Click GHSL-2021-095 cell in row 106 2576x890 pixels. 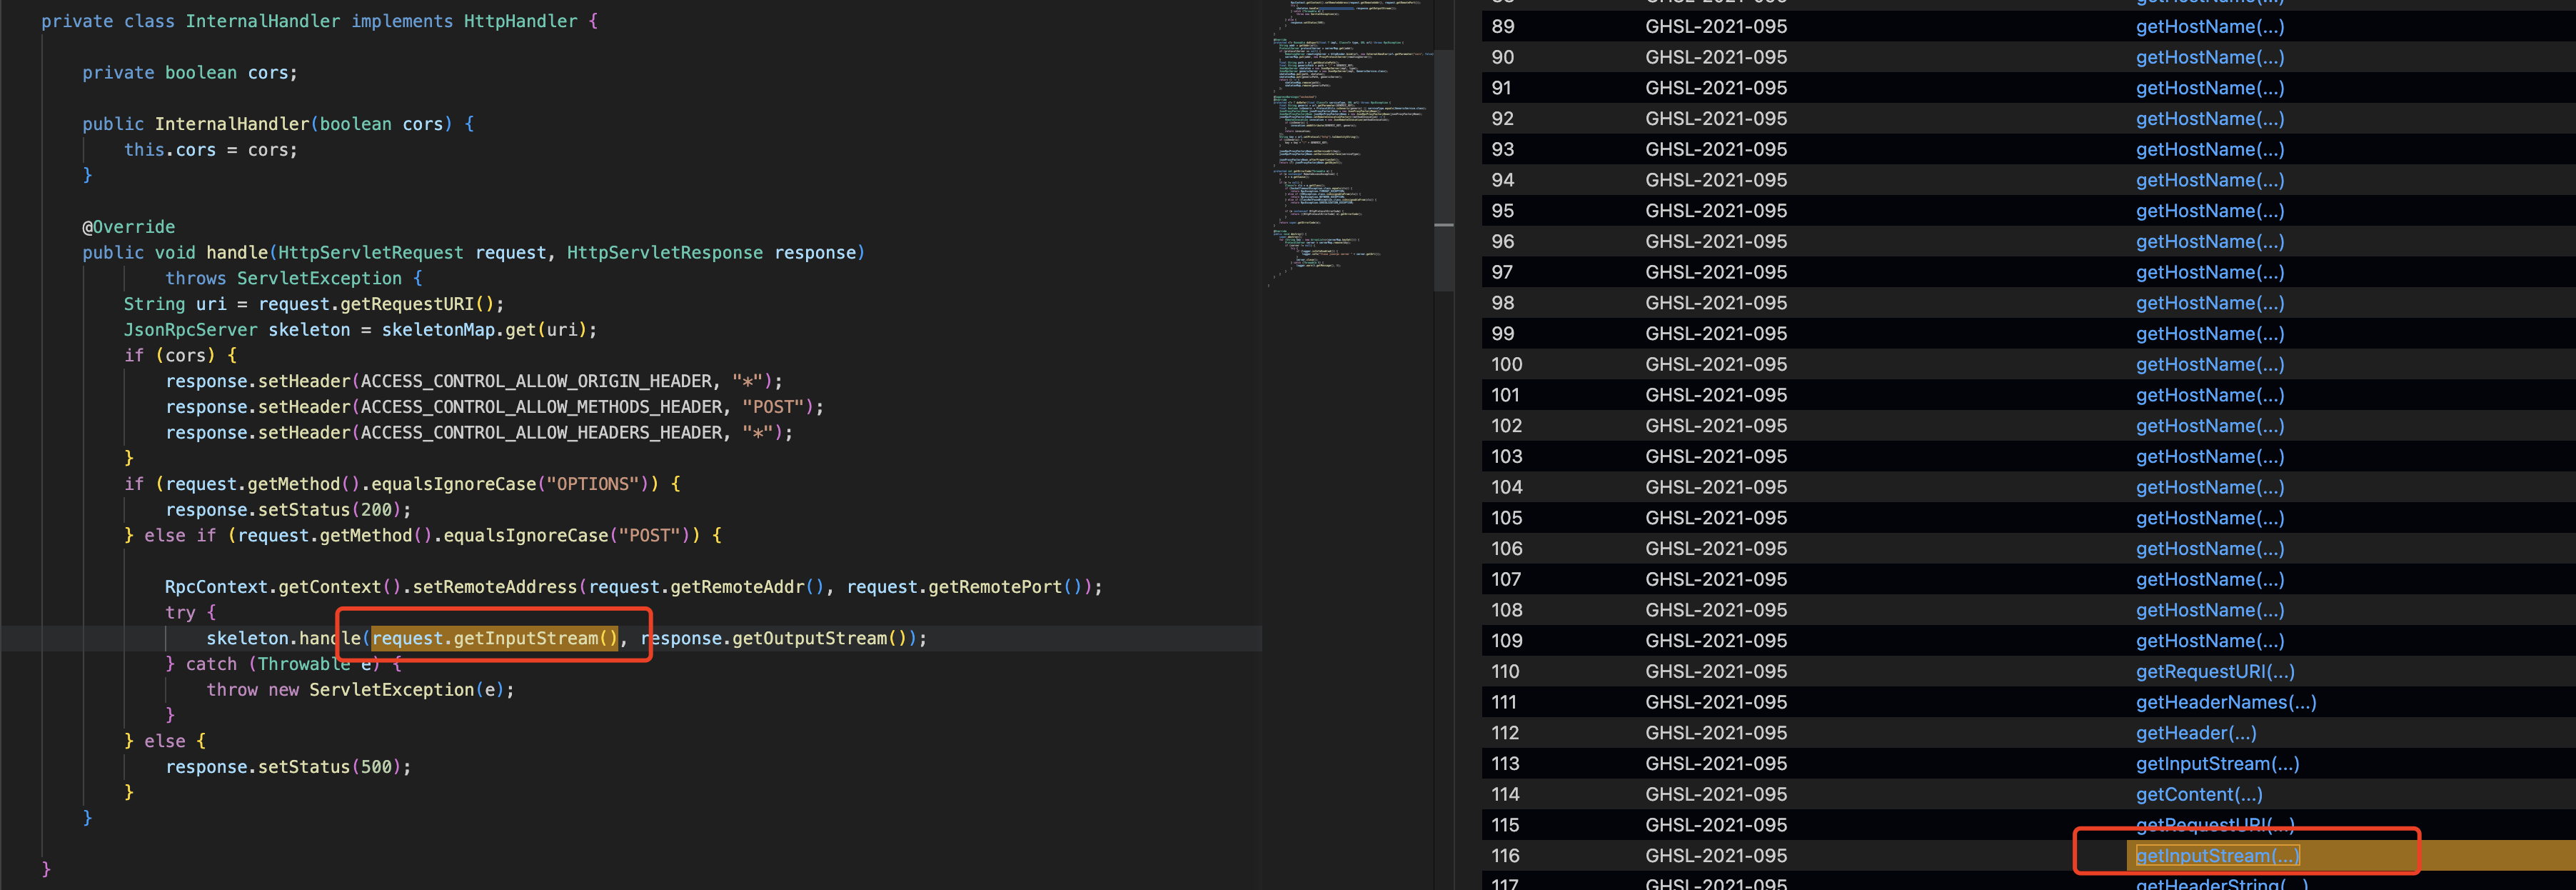(1716, 549)
